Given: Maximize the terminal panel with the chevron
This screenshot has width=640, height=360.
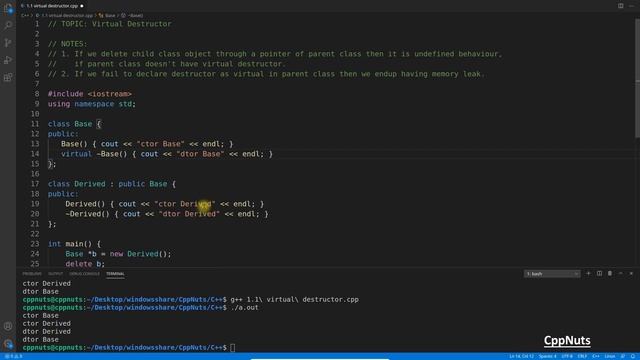Looking at the screenshot, I should pyautogui.click(x=620, y=273).
